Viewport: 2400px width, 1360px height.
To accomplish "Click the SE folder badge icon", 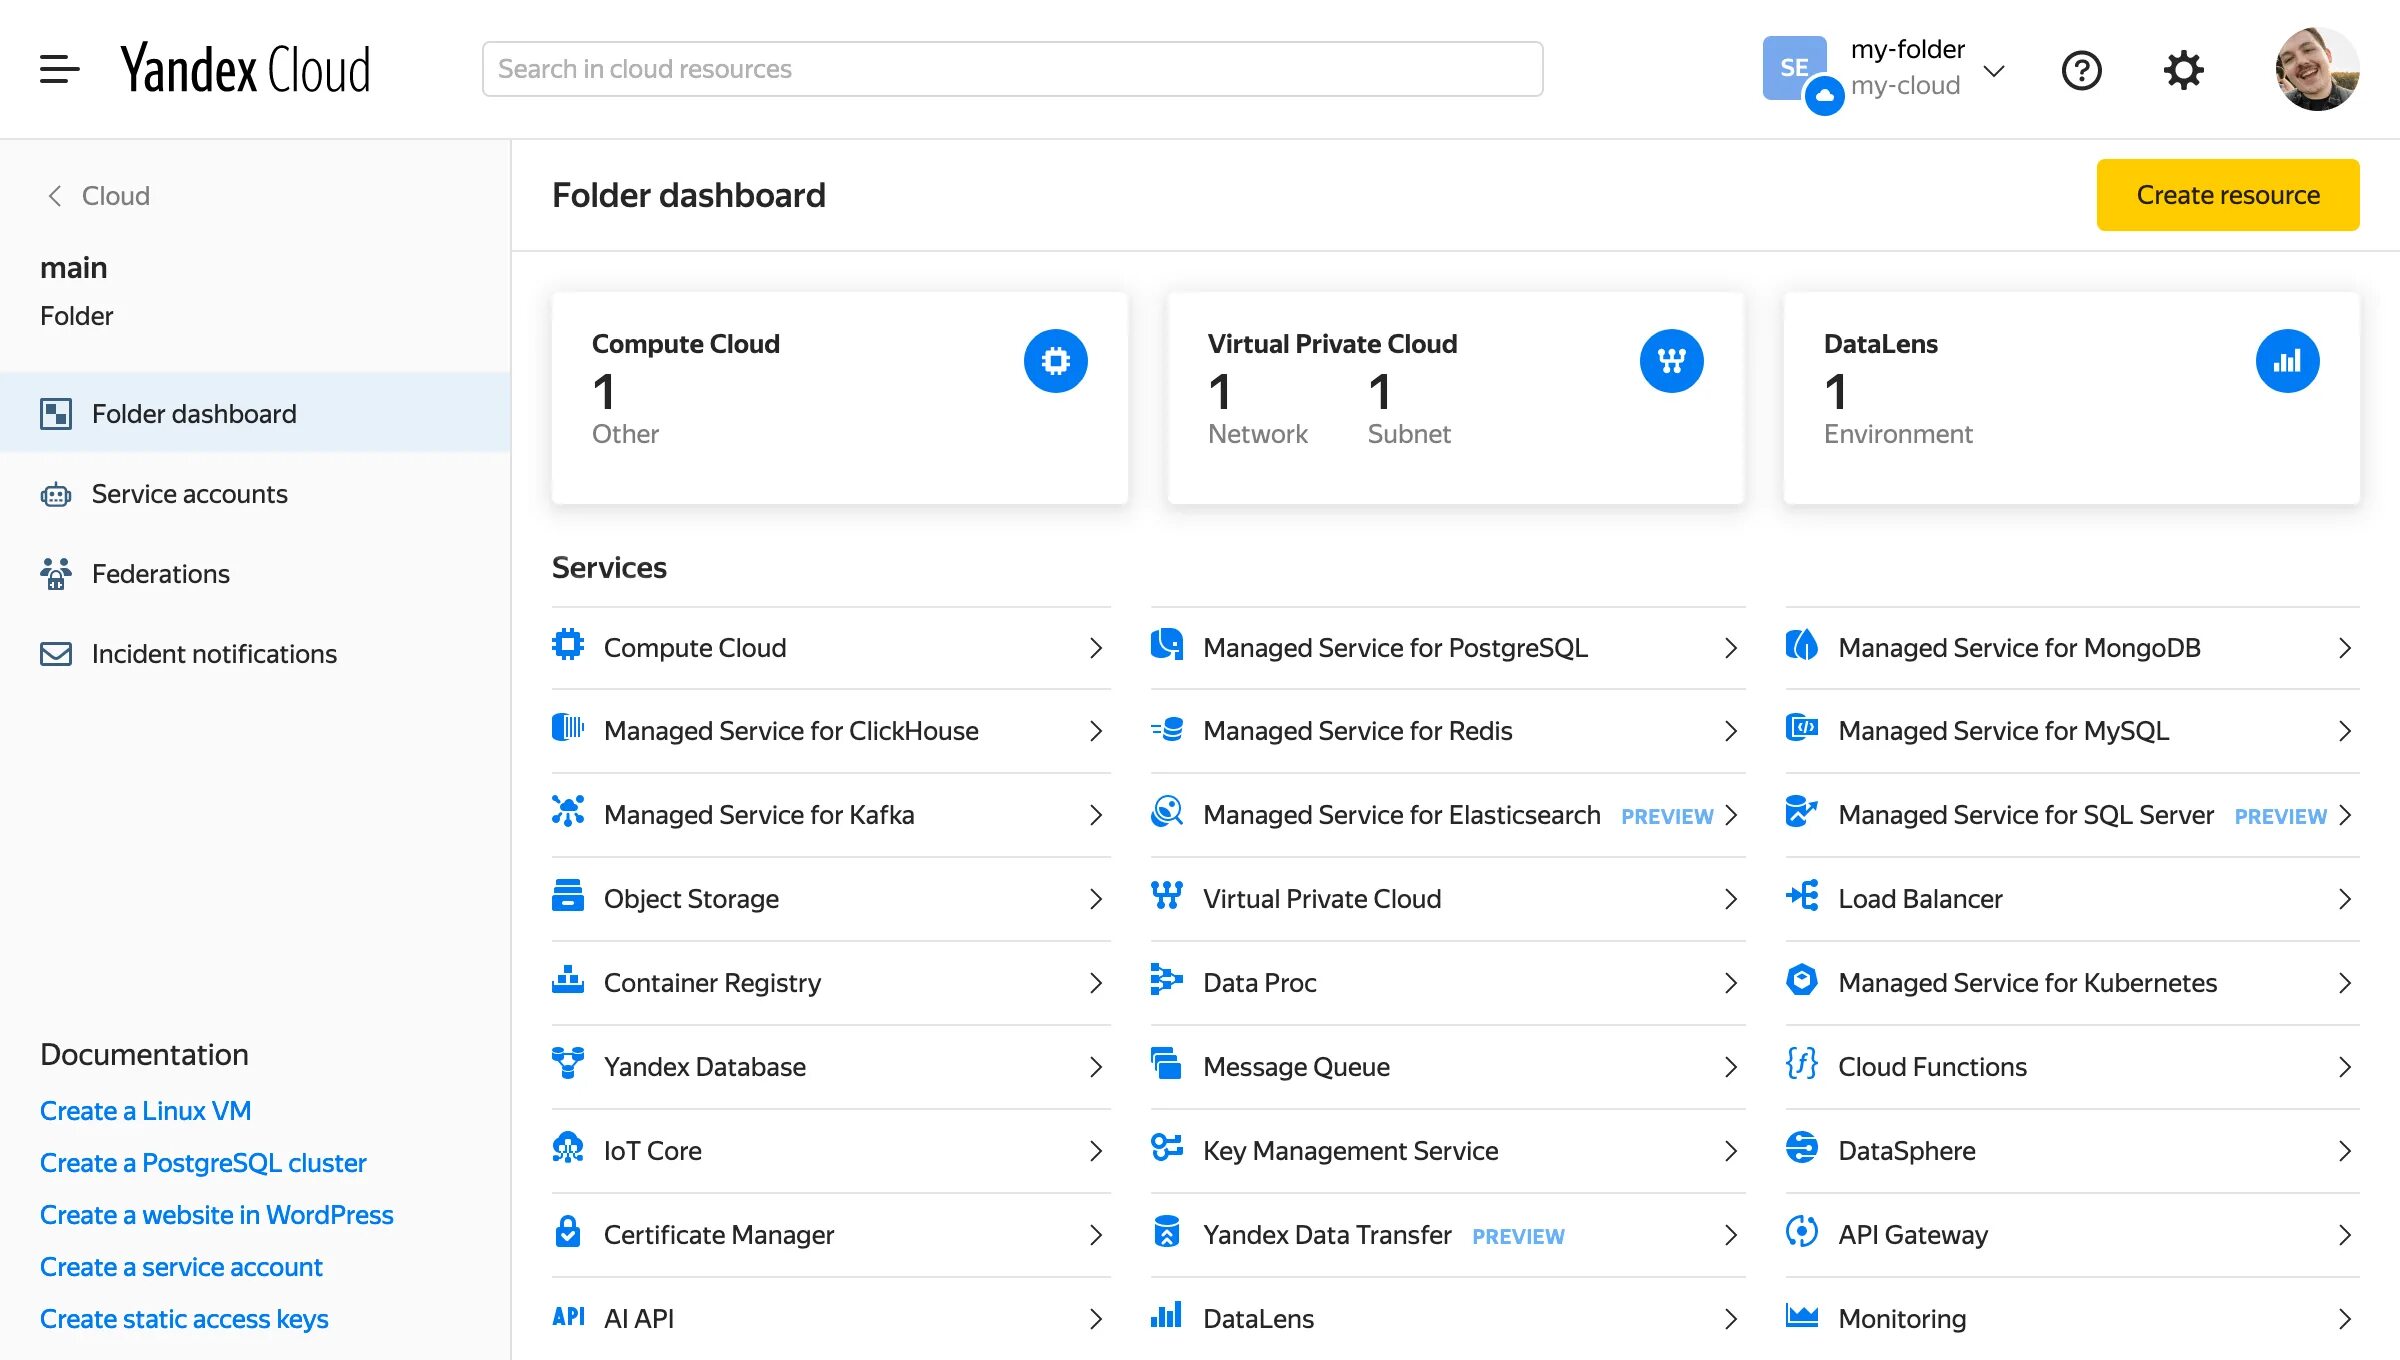I will (x=1795, y=68).
